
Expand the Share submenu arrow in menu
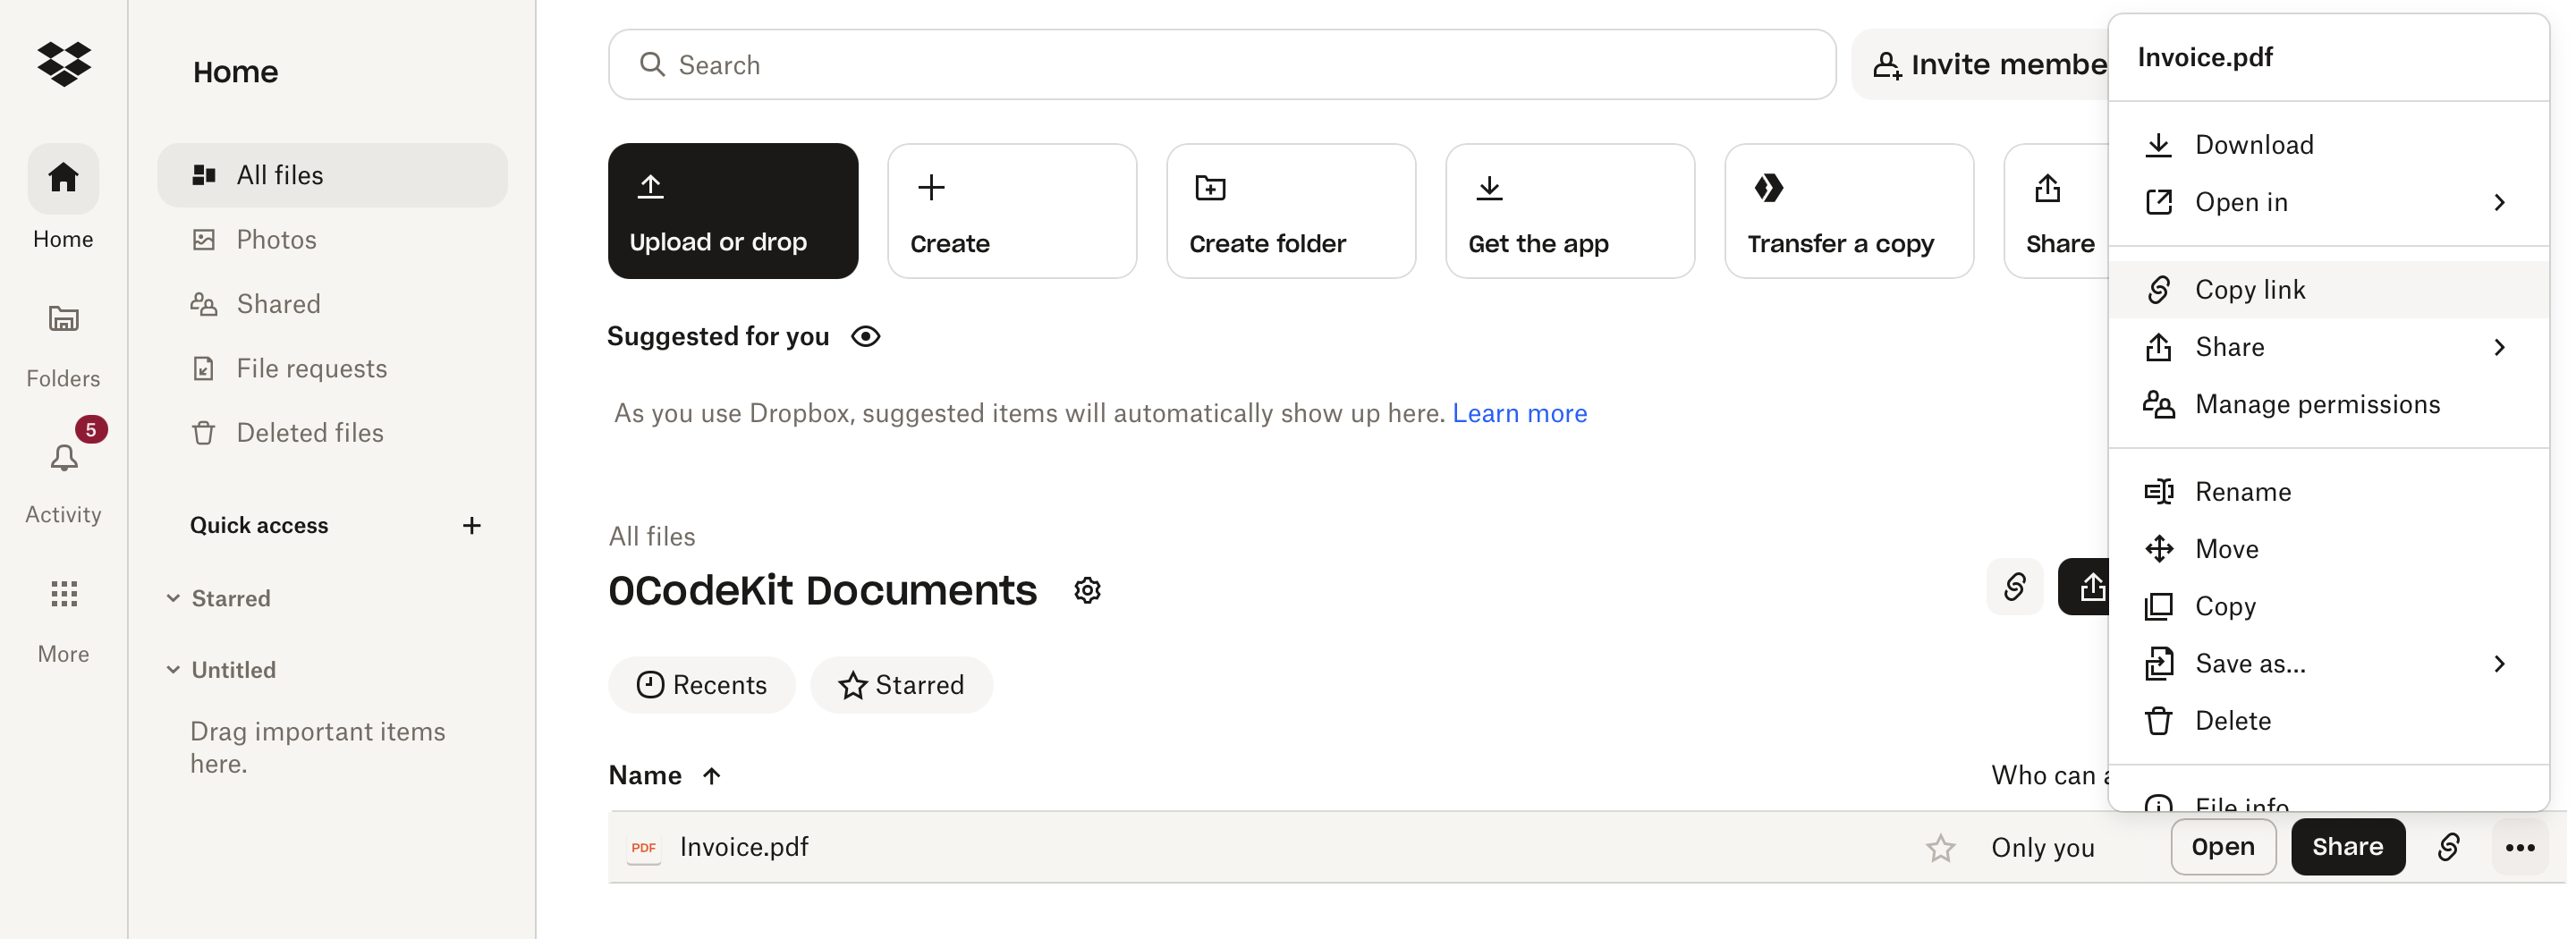[x=2498, y=347]
